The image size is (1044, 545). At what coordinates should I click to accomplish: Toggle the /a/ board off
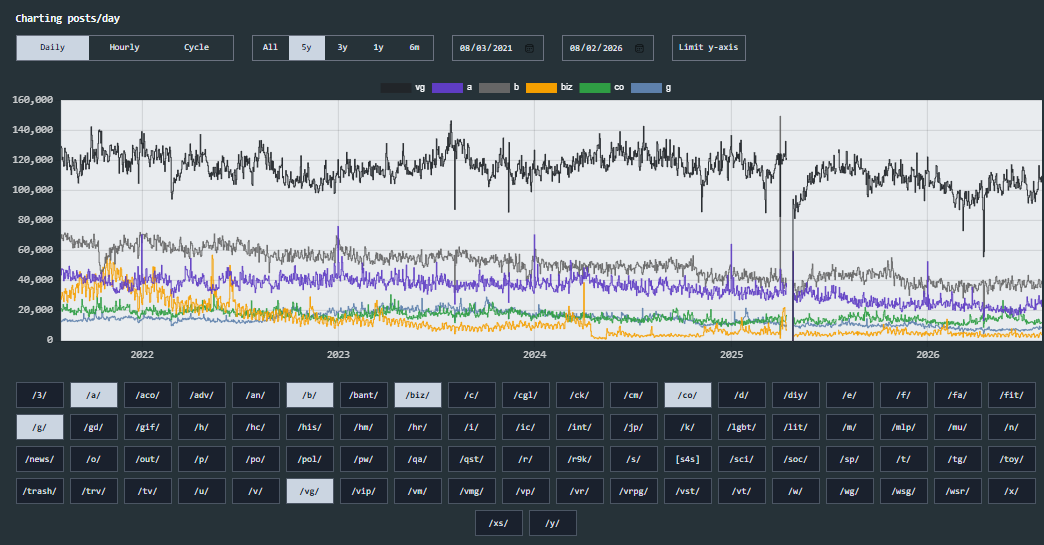pos(94,395)
